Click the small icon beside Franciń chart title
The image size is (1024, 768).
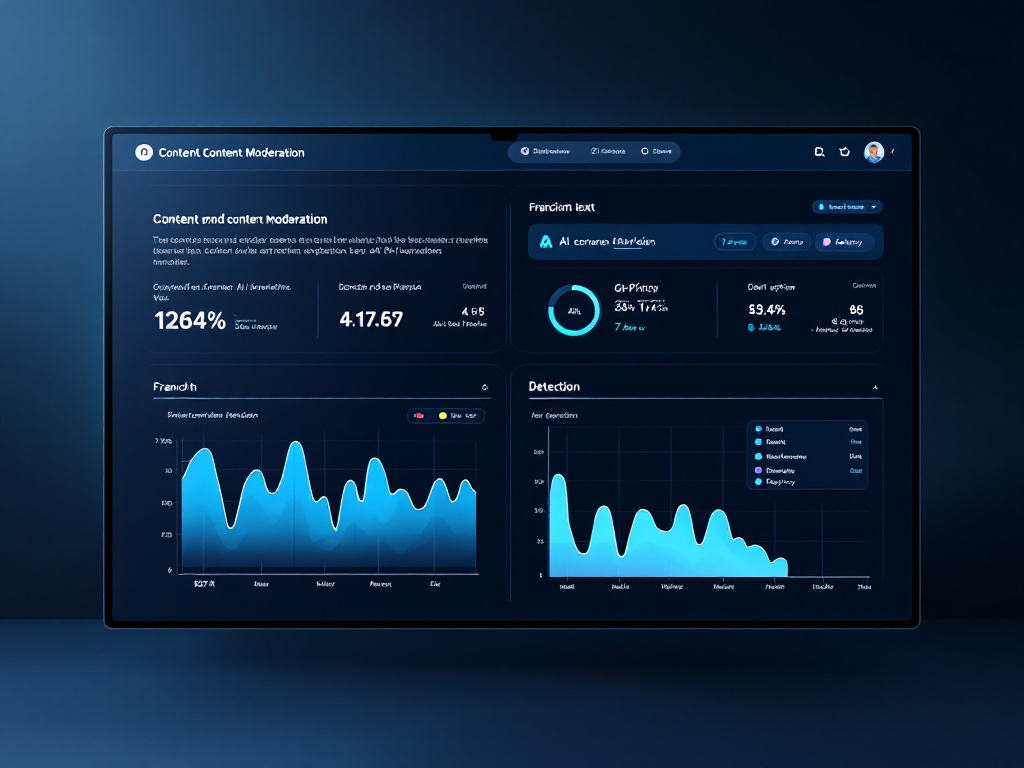tap(485, 387)
